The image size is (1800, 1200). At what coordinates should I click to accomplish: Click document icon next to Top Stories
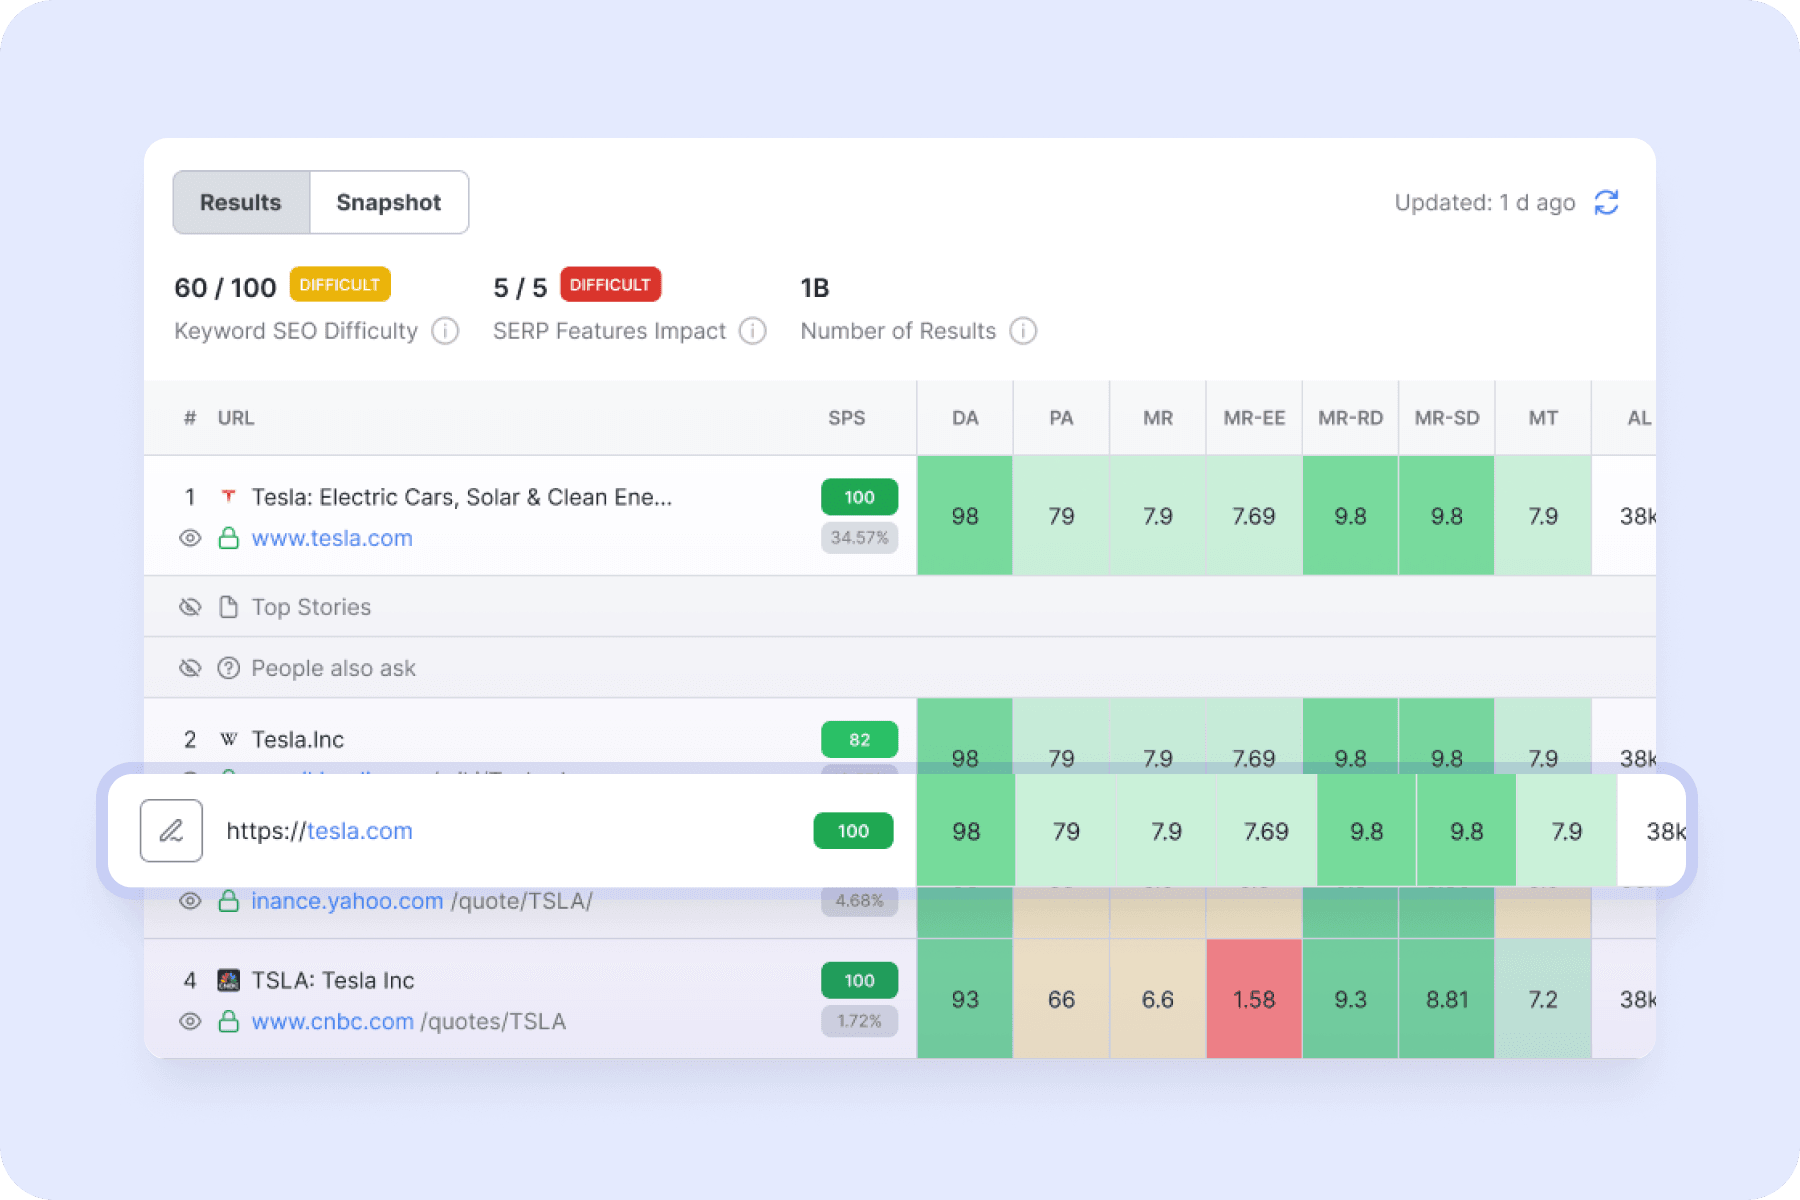[229, 607]
